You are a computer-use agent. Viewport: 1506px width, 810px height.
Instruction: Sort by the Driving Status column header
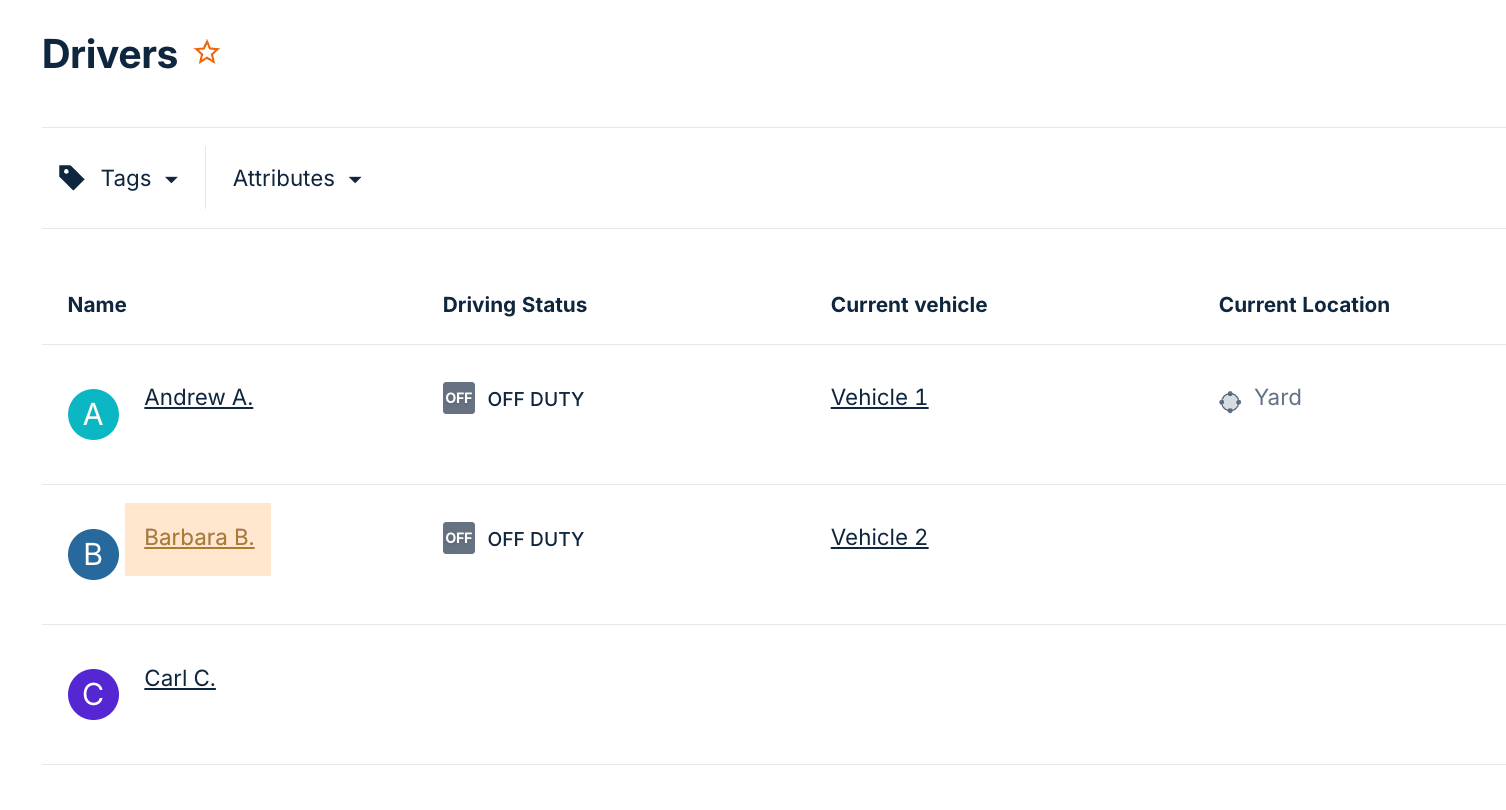pos(514,304)
